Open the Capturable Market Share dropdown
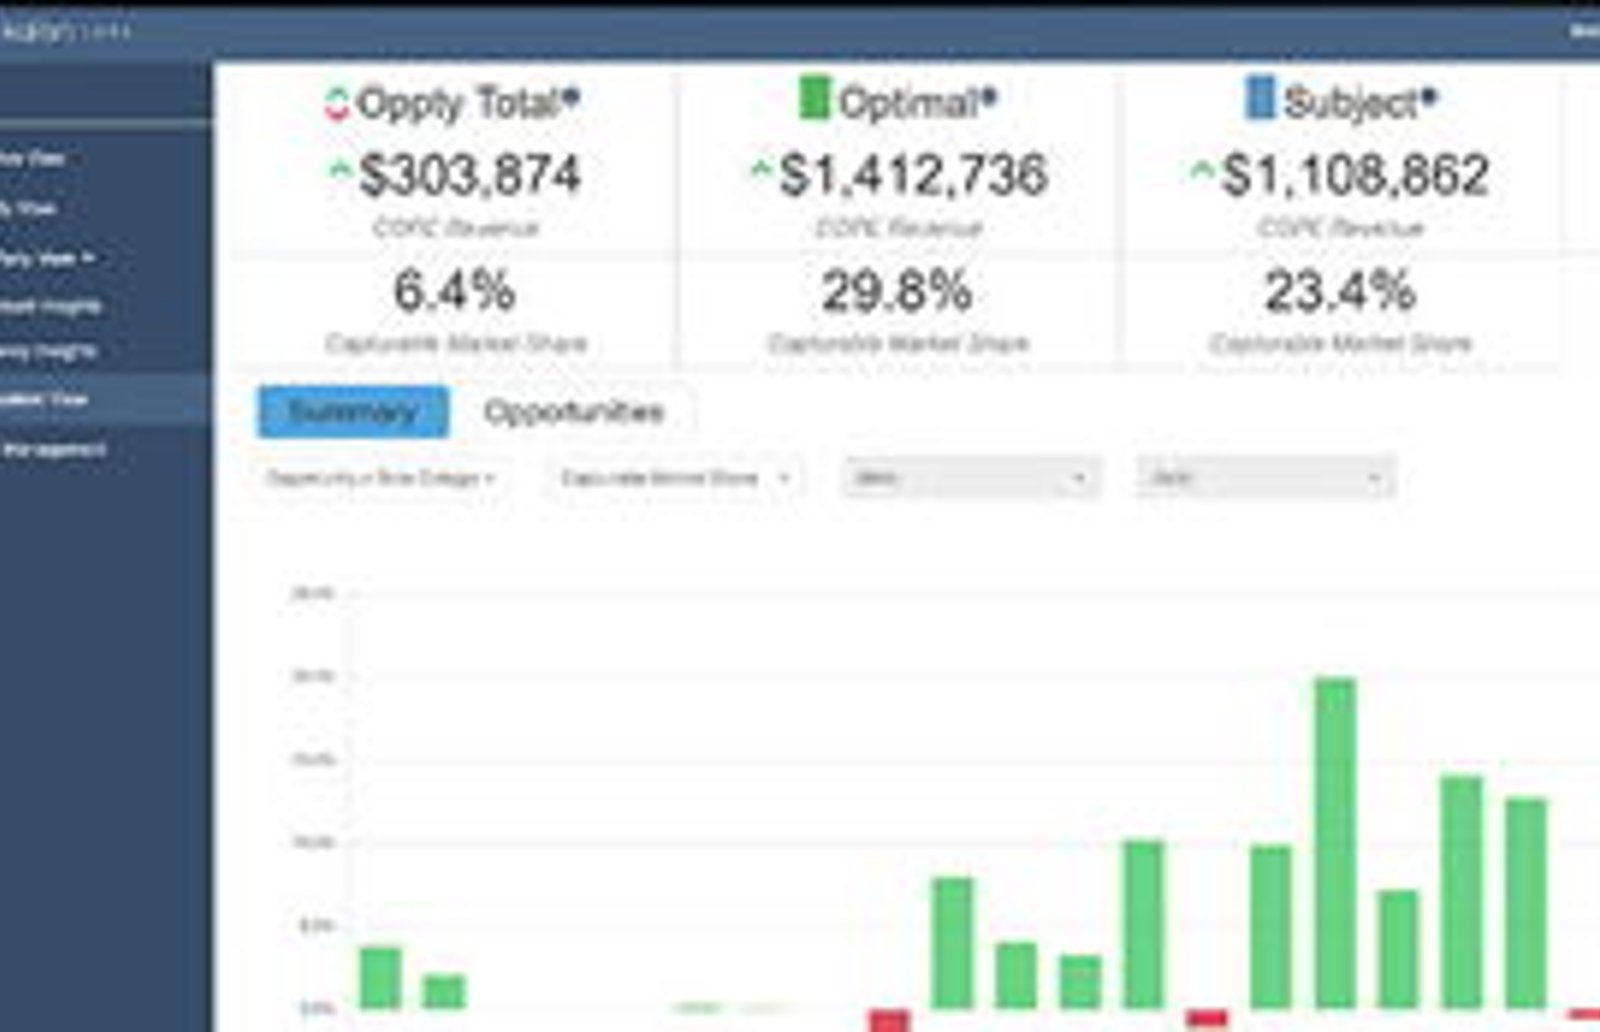The image size is (1600, 1032). coord(673,478)
